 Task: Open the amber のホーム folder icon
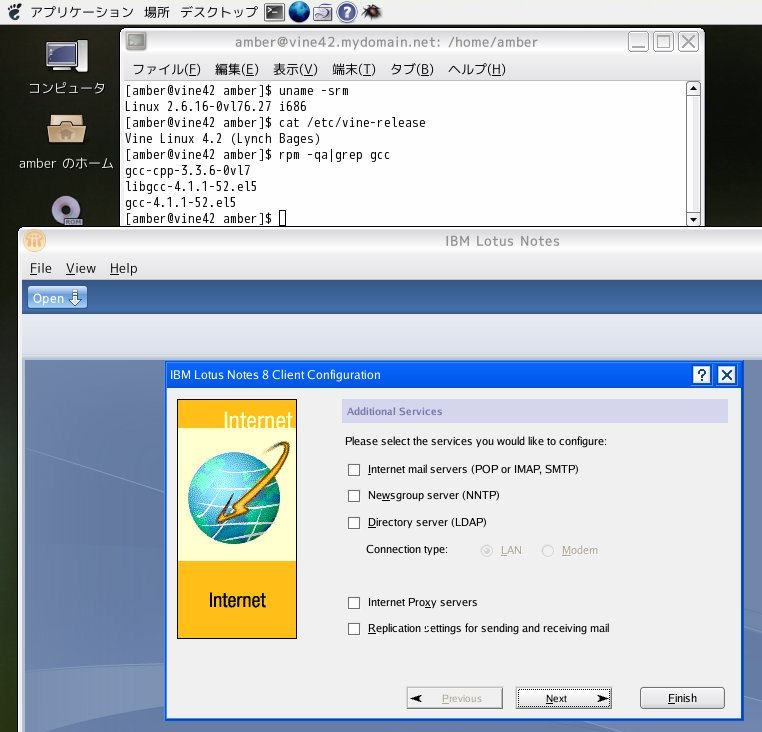click(66, 142)
